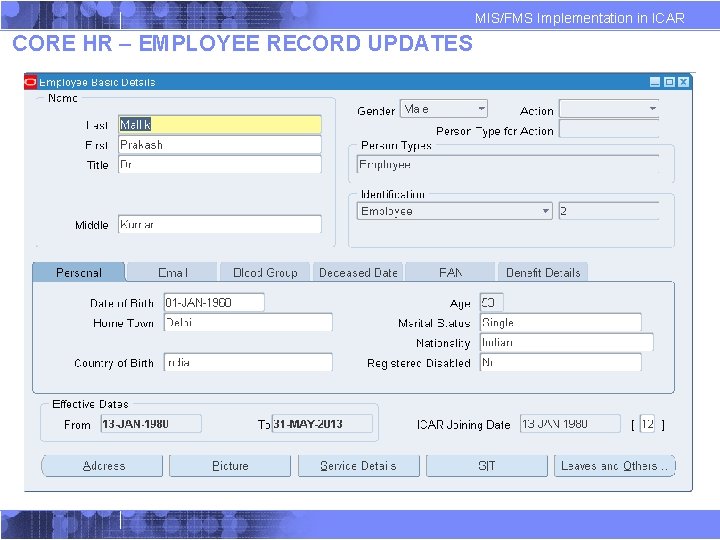Close the Employee Basic Details window

pos(684,82)
